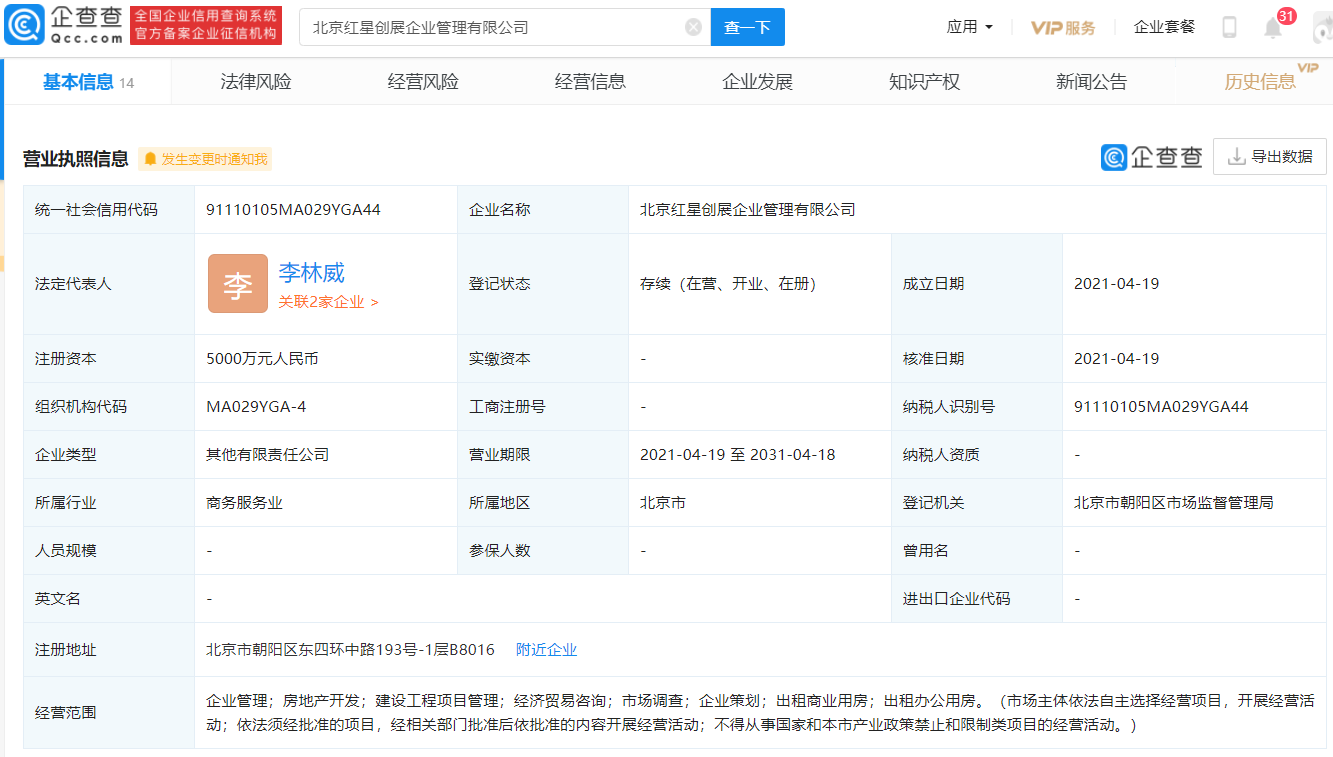Open the notification bell with 31 alerts
Screen dimensions: 1333x757
(1272, 27)
